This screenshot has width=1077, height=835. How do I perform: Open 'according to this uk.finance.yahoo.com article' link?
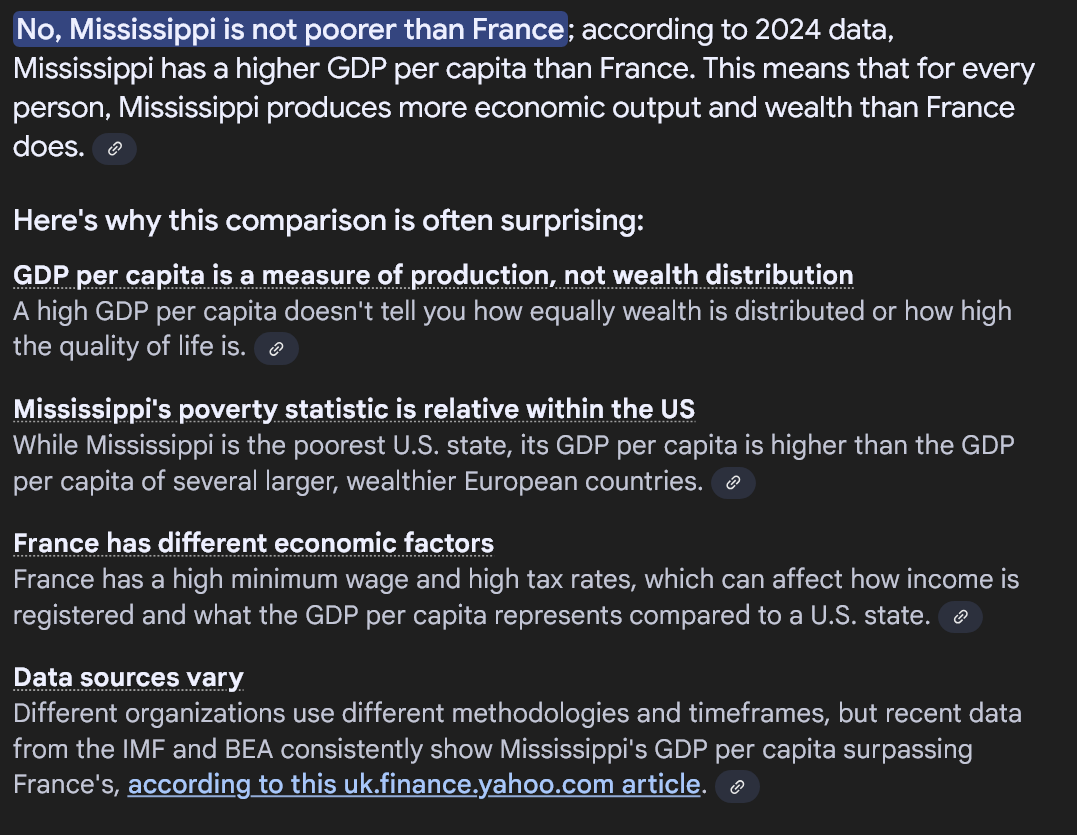click(x=413, y=784)
